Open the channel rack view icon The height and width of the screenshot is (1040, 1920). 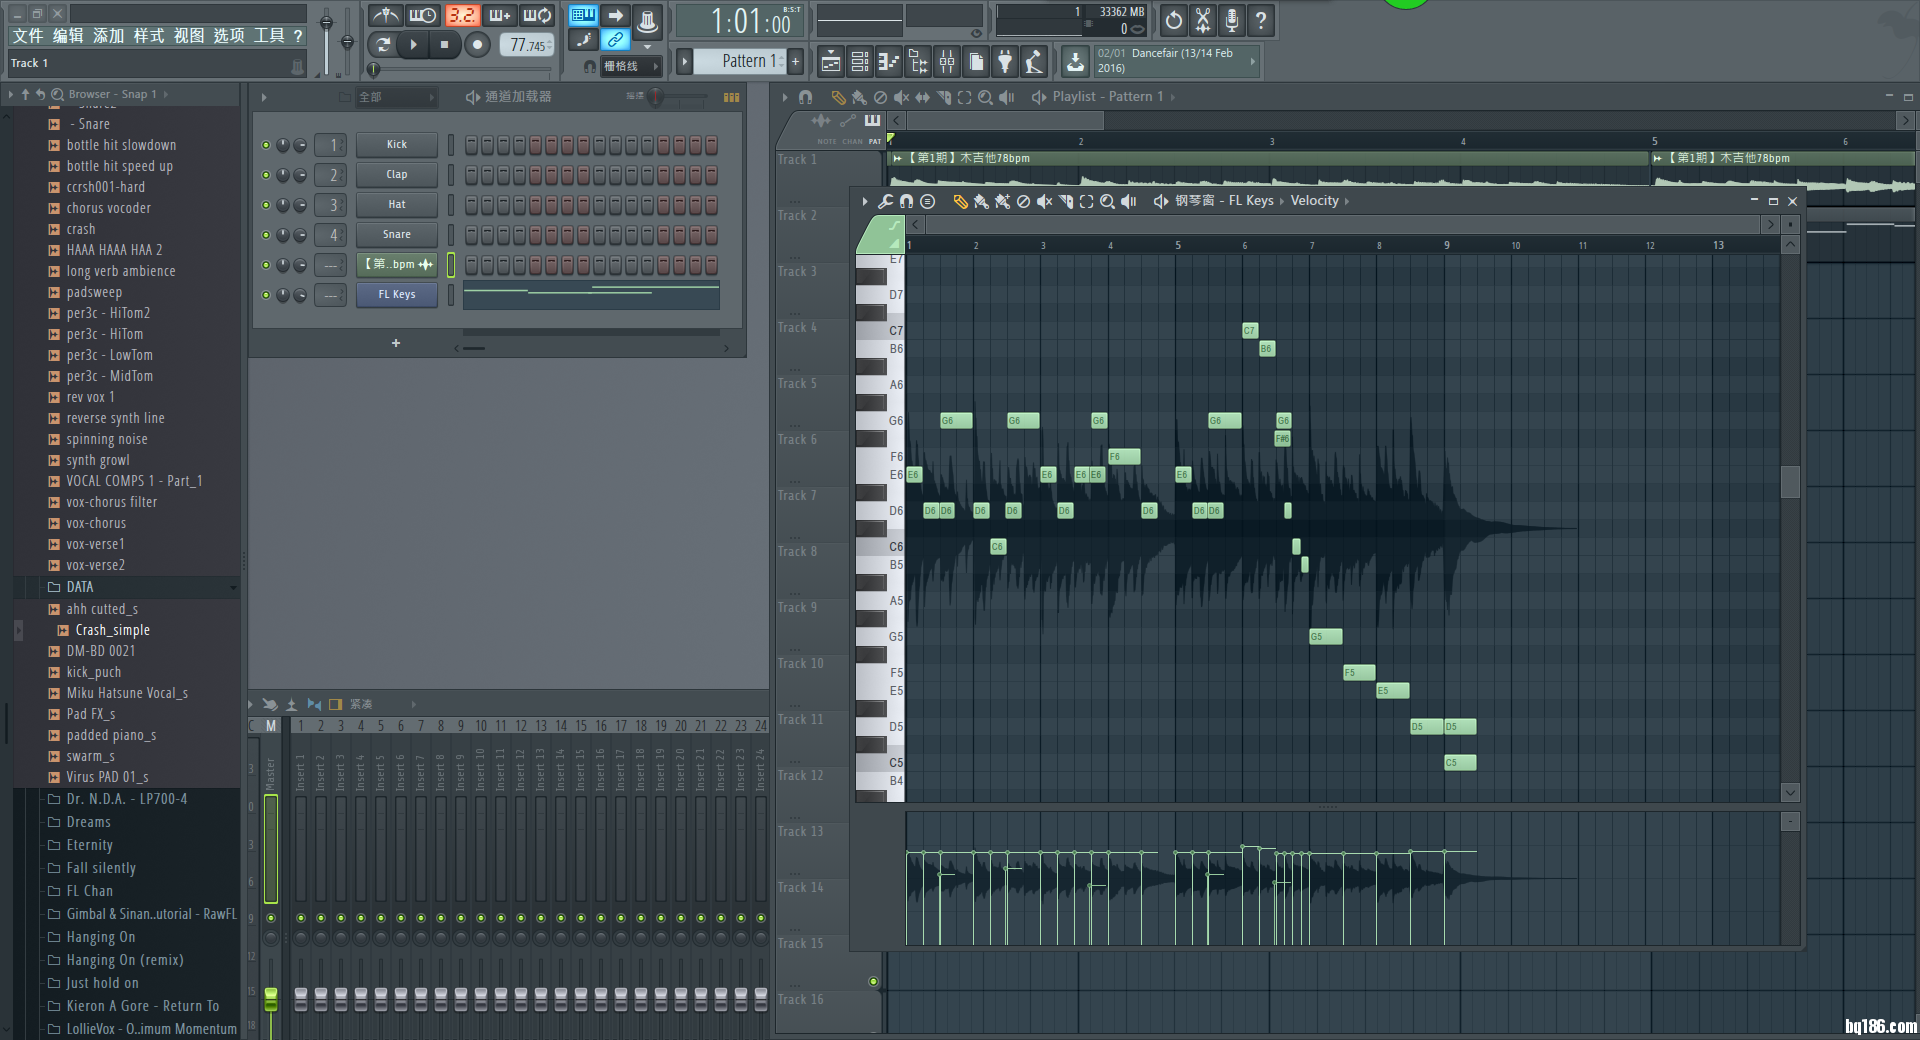(859, 62)
